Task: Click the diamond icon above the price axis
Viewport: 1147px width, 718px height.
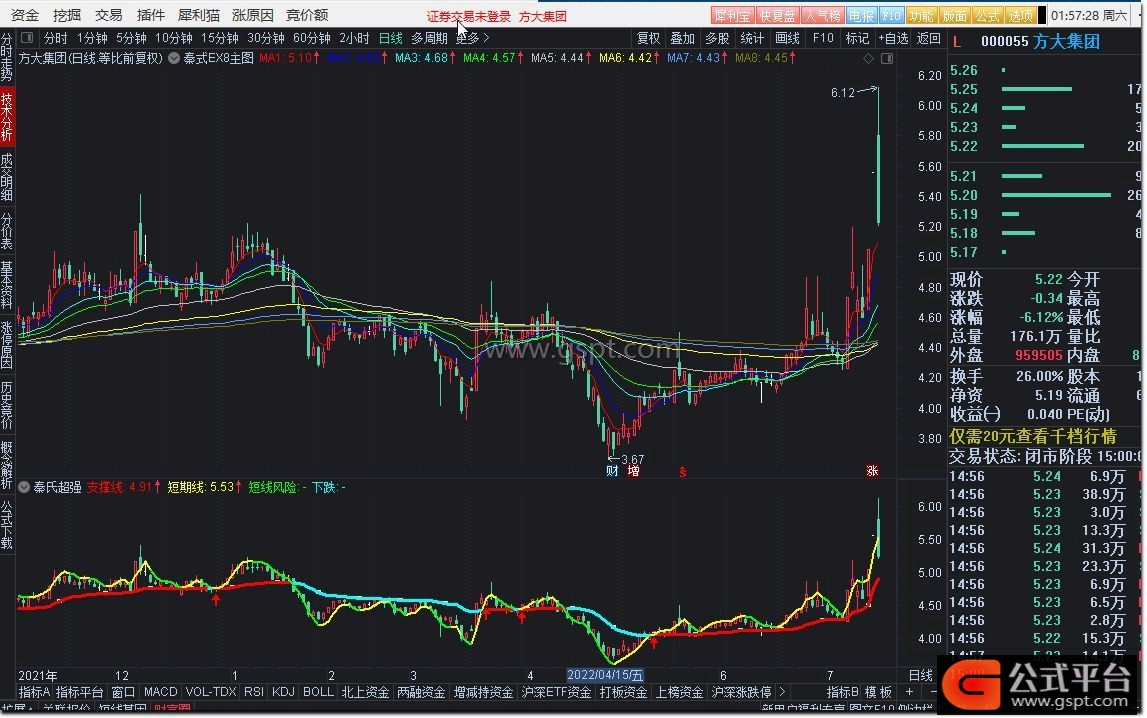Action: (x=868, y=58)
